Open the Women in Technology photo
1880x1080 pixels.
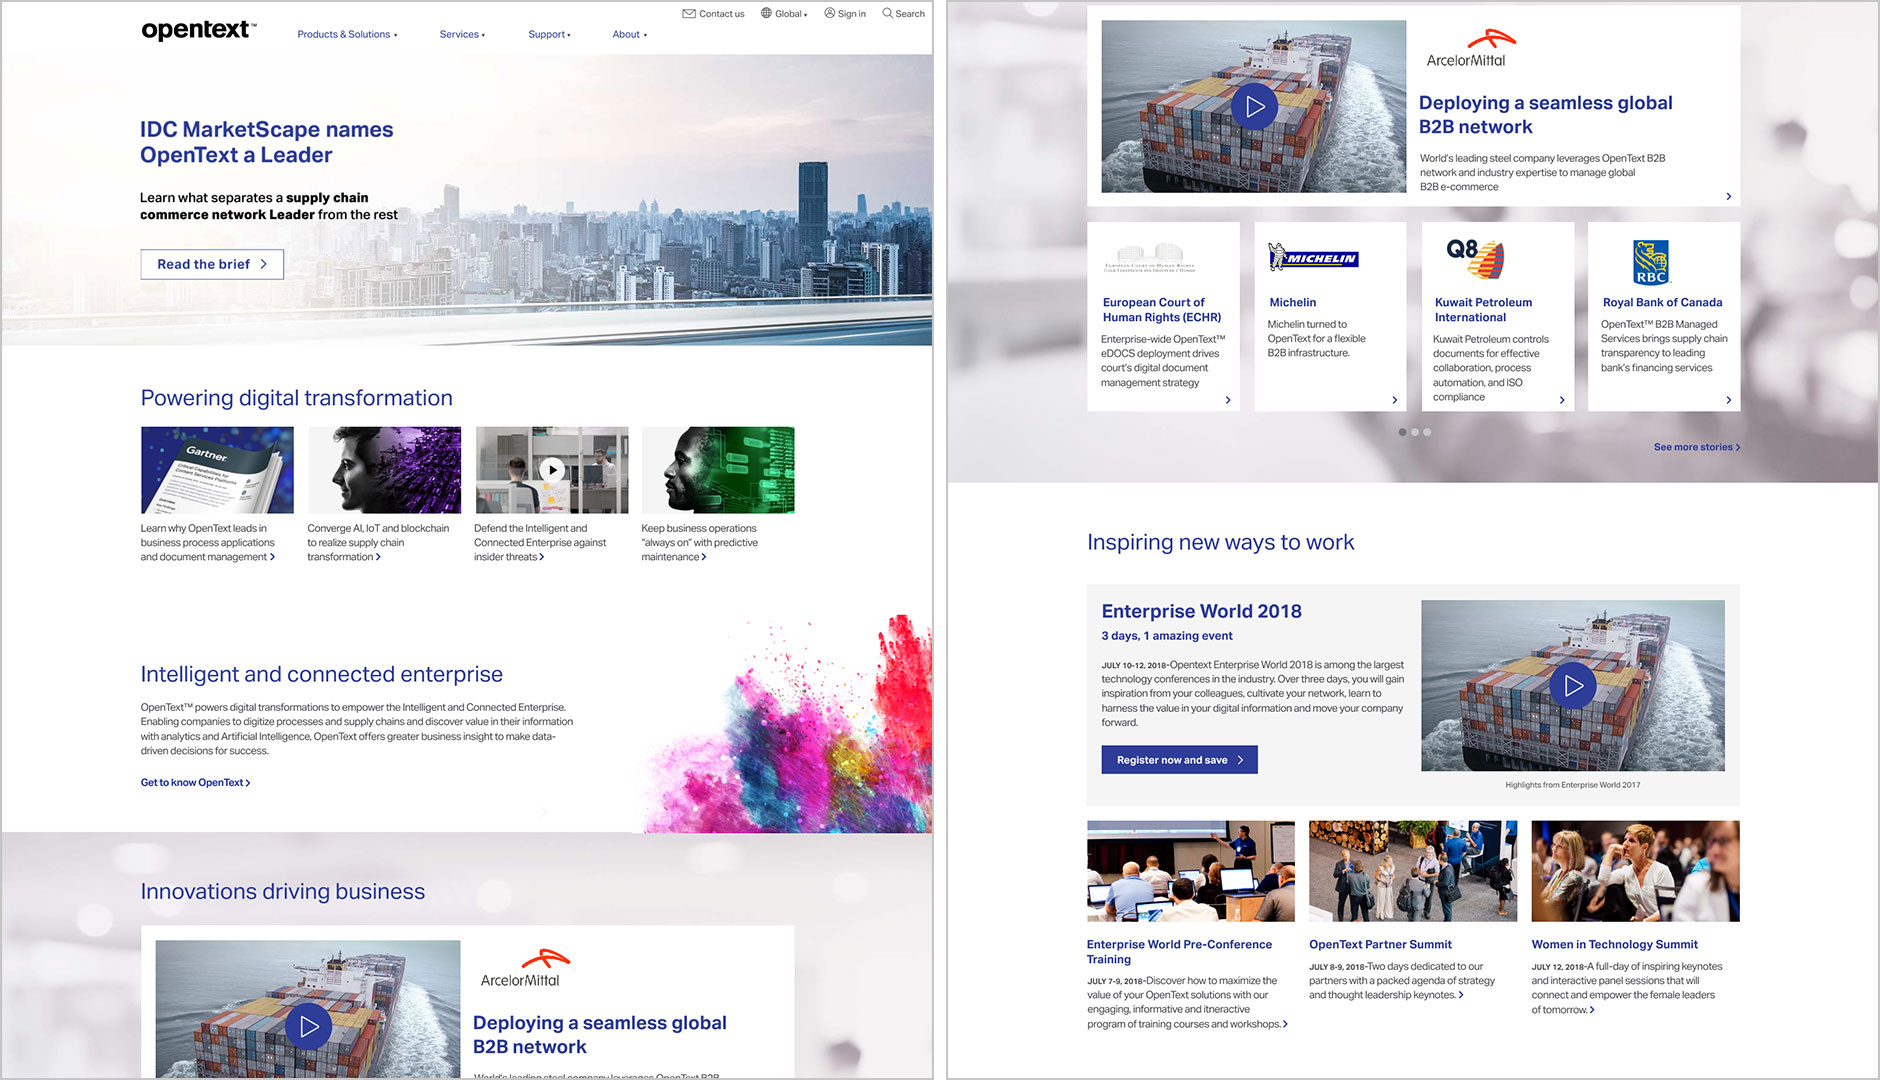pyautogui.click(x=1635, y=871)
